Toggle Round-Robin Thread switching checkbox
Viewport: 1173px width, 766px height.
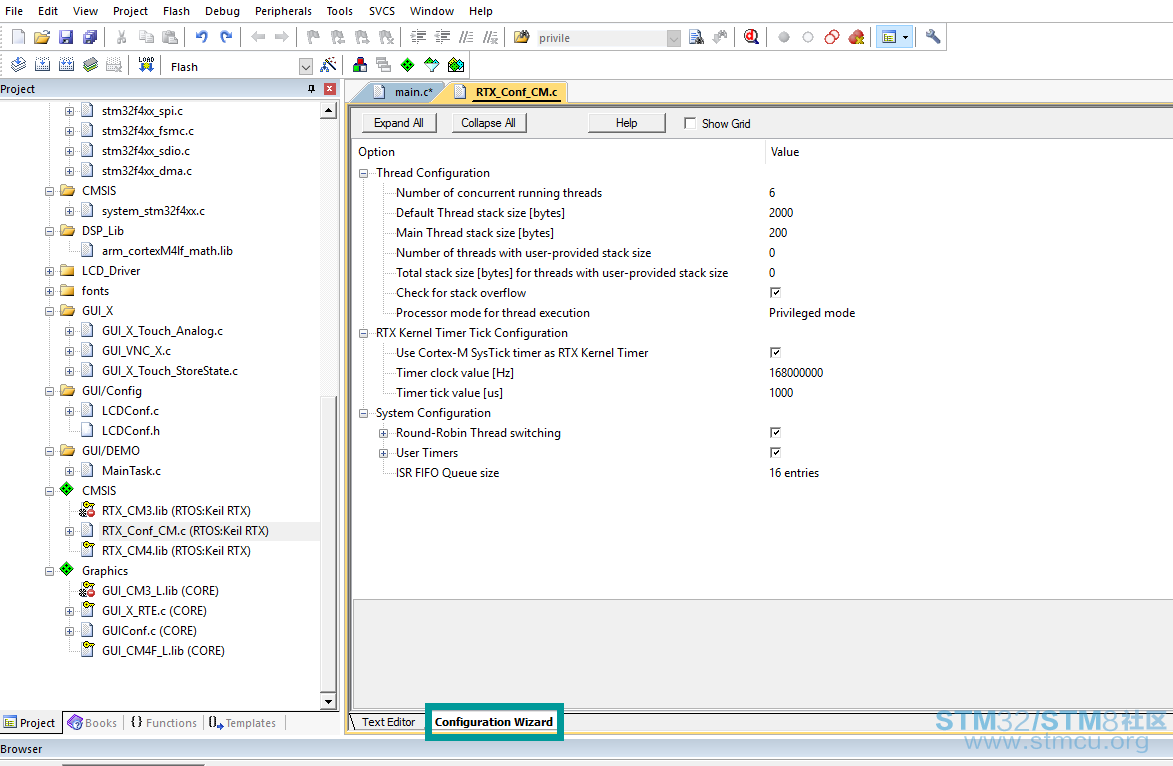775,432
